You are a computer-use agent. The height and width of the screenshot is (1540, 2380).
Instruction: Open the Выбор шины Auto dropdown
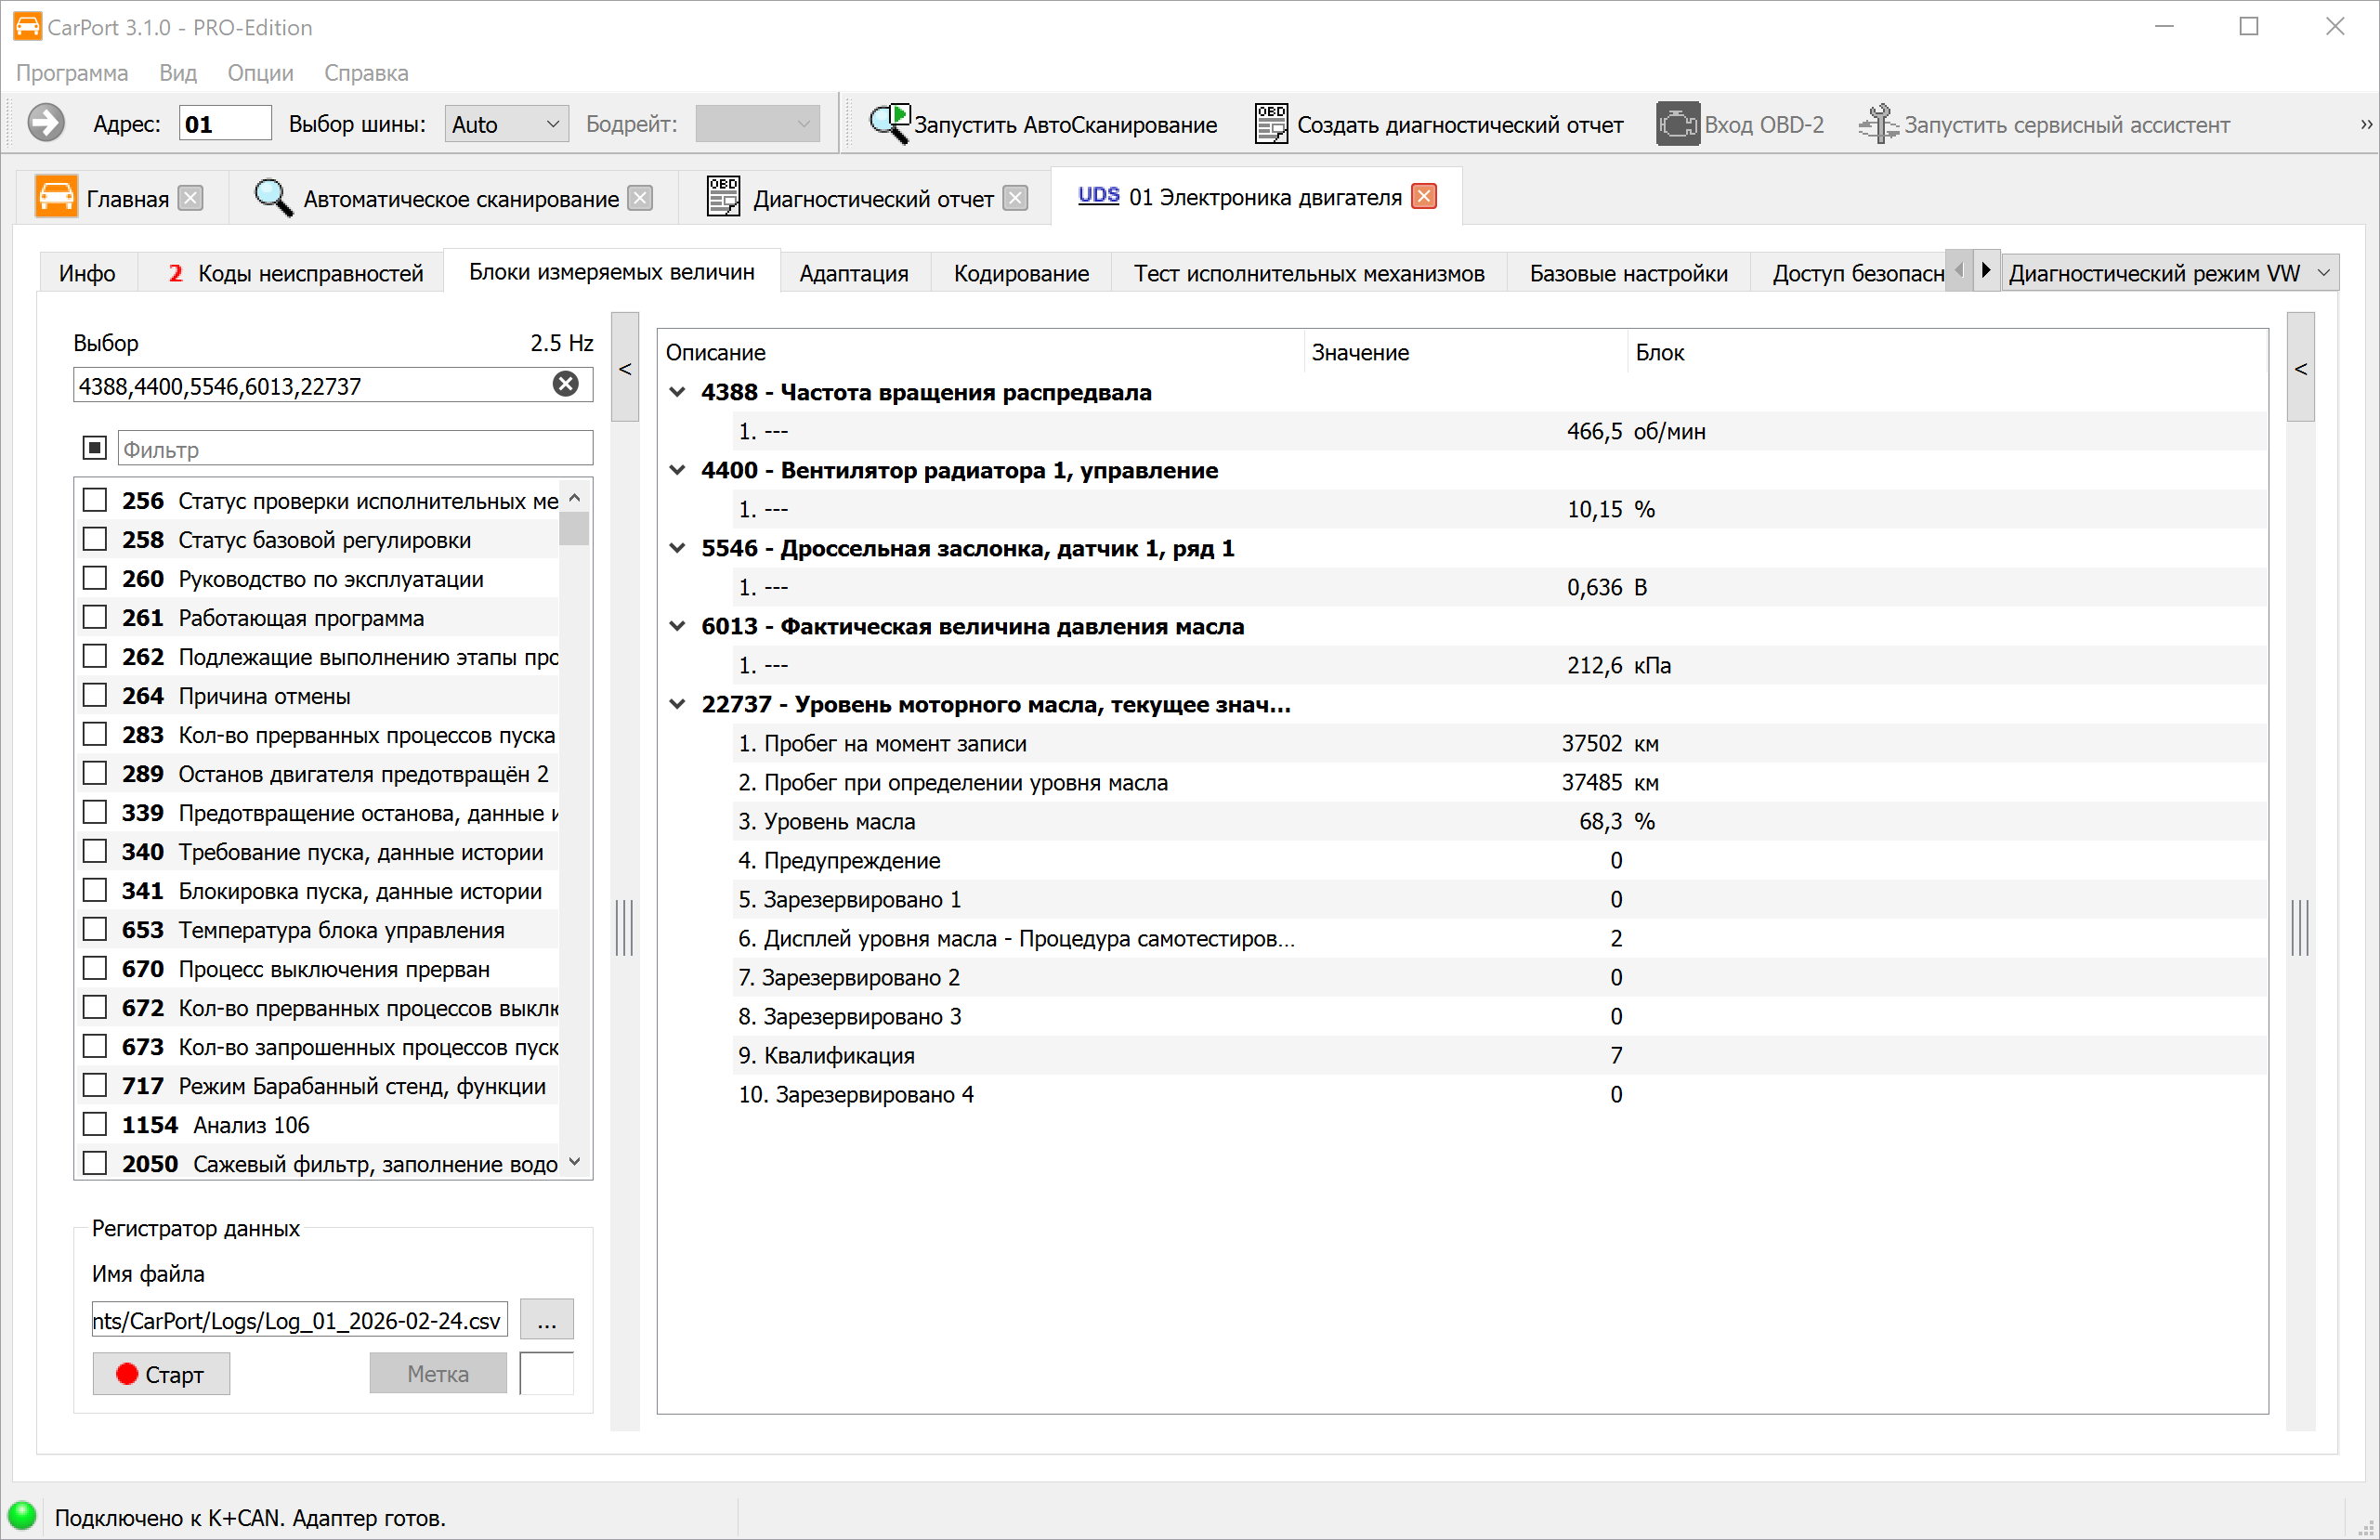click(506, 124)
